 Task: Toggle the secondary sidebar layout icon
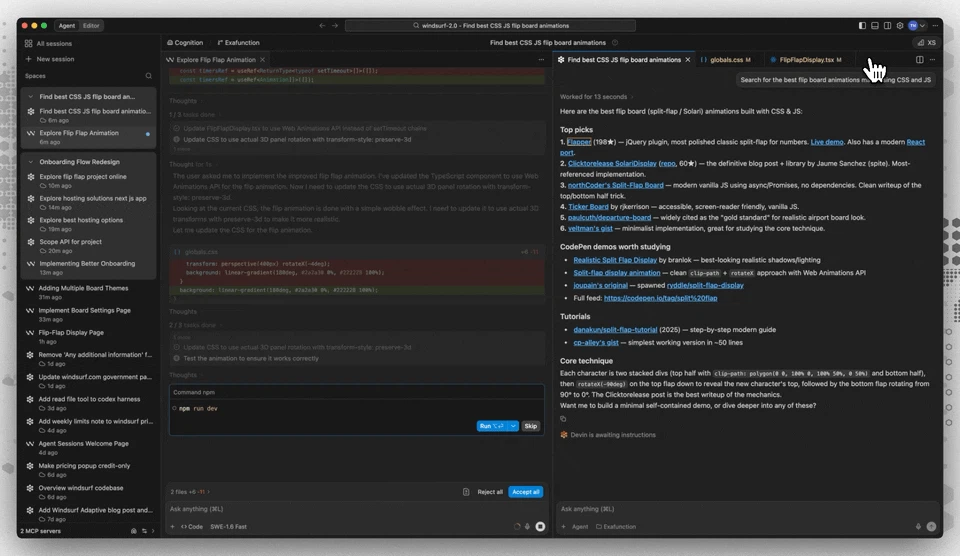coord(887,26)
